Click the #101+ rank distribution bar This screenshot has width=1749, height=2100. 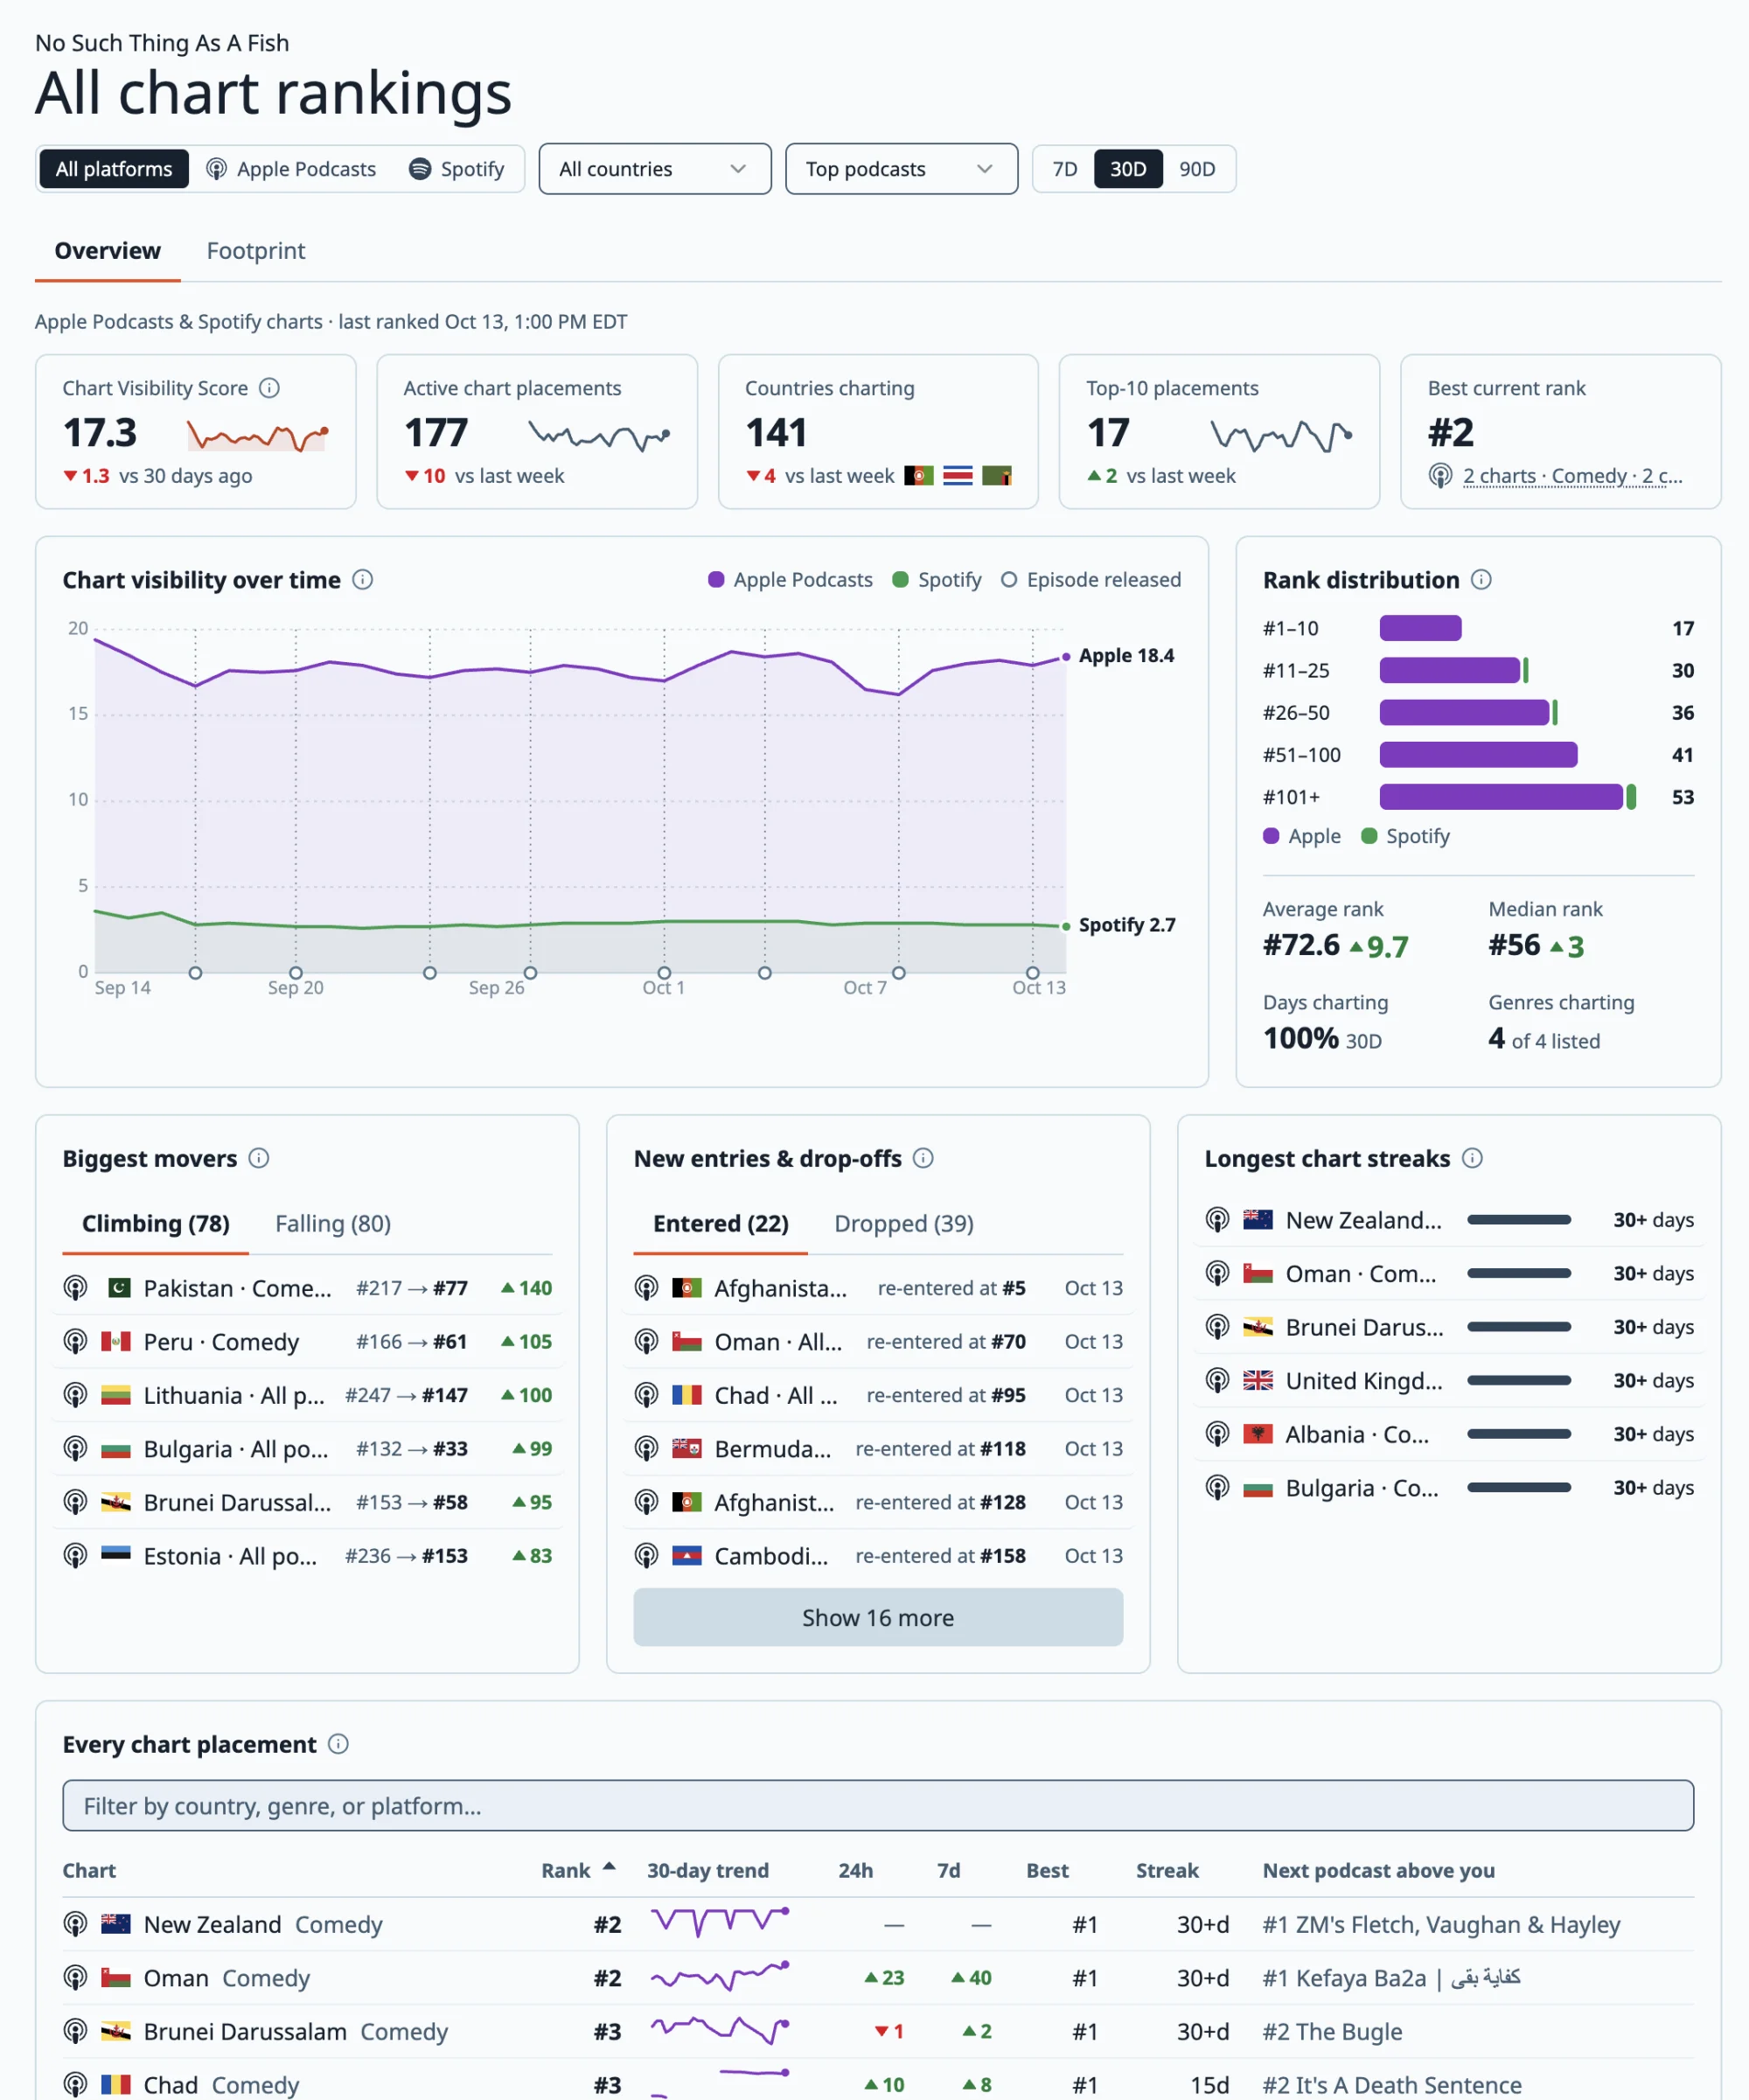point(1508,797)
